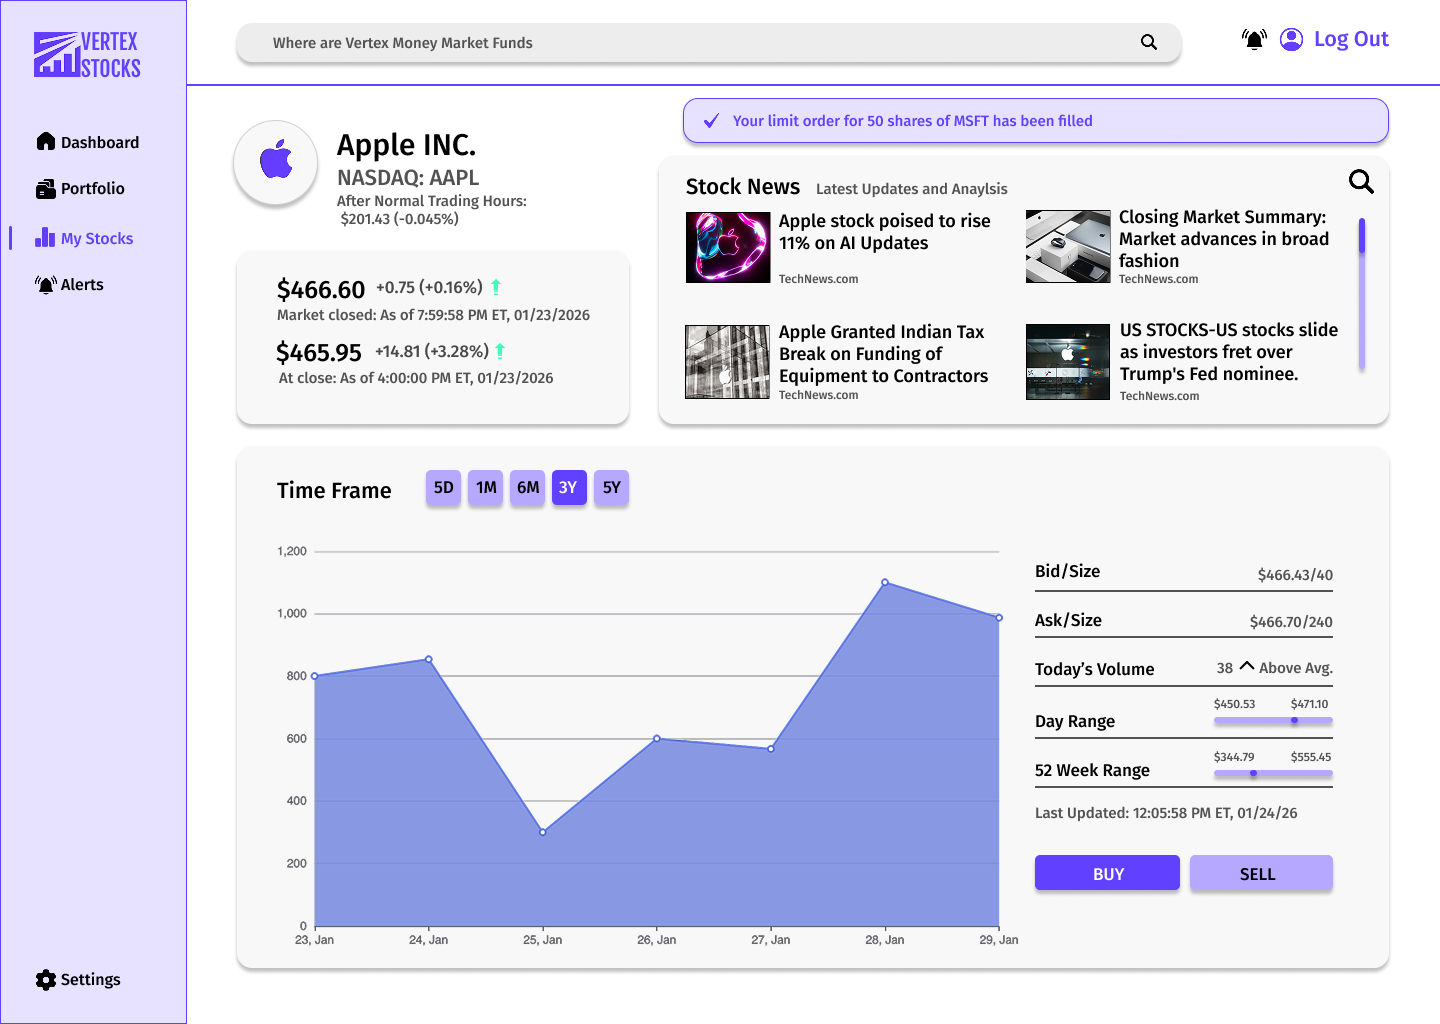Click the green up arrow beside +3.28%
This screenshot has height=1024, width=1440.
point(500,351)
